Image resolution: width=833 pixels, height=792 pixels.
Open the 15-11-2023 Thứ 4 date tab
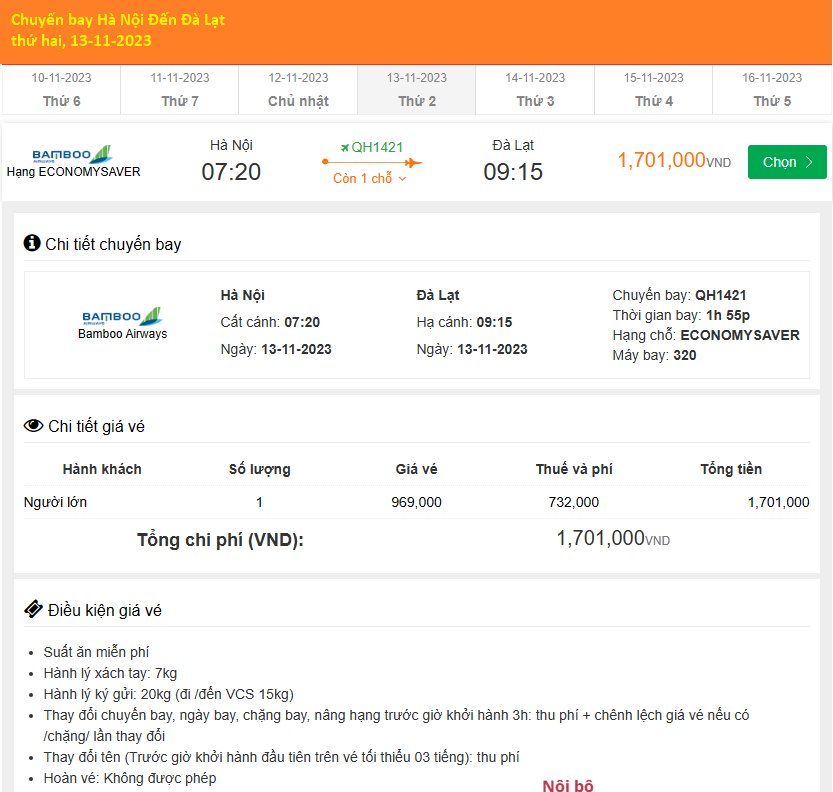tap(654, 90)
